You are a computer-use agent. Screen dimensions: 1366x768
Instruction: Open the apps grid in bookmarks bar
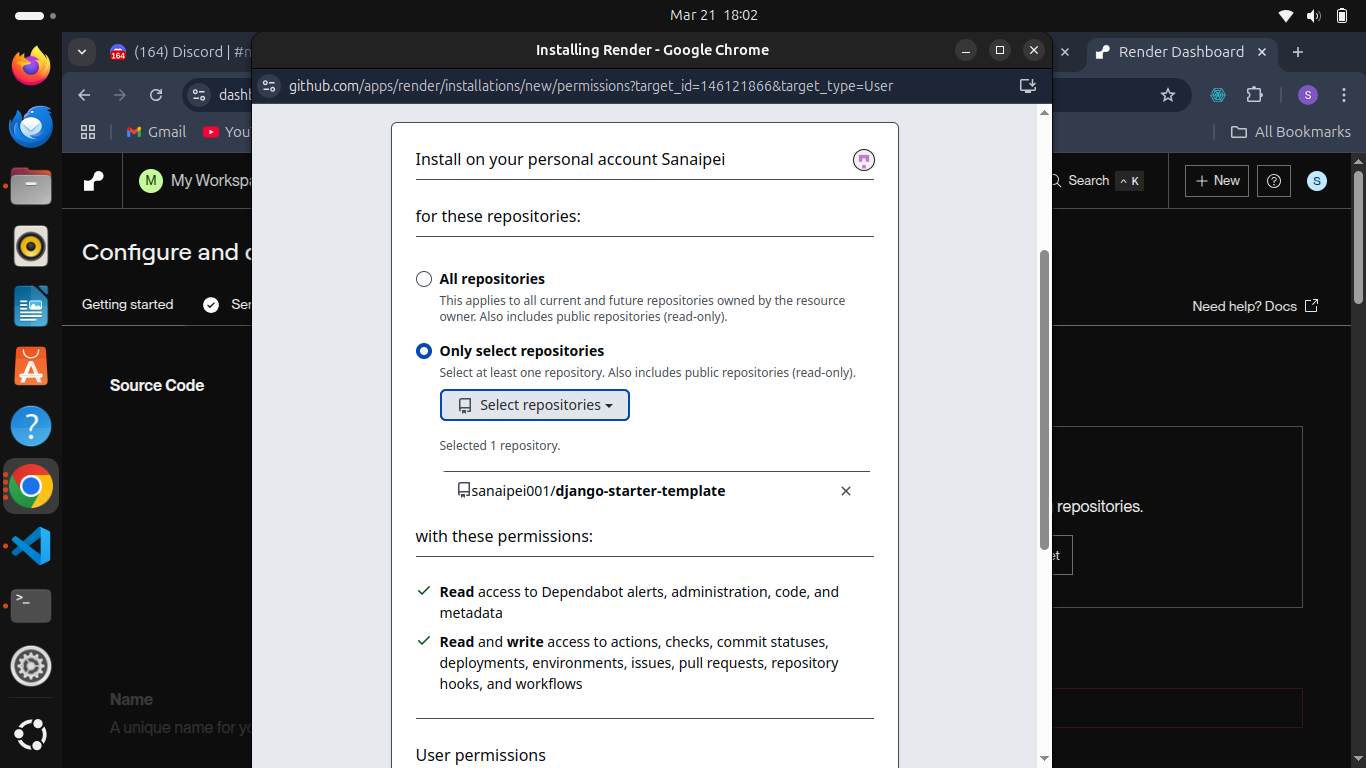88,132
